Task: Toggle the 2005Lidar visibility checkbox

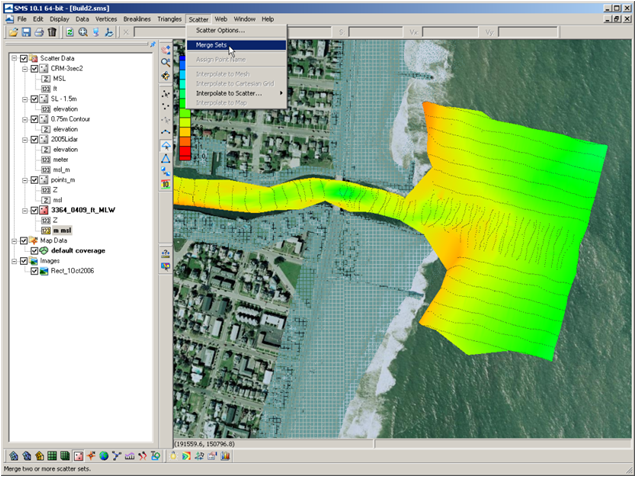Action: pyautogui.click(x=34, y=140)
